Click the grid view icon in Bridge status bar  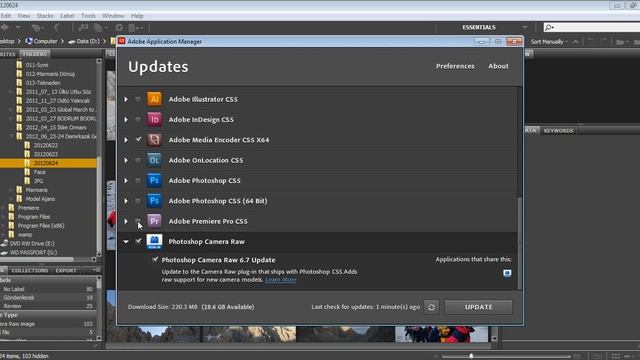click(x=616, y=356)
